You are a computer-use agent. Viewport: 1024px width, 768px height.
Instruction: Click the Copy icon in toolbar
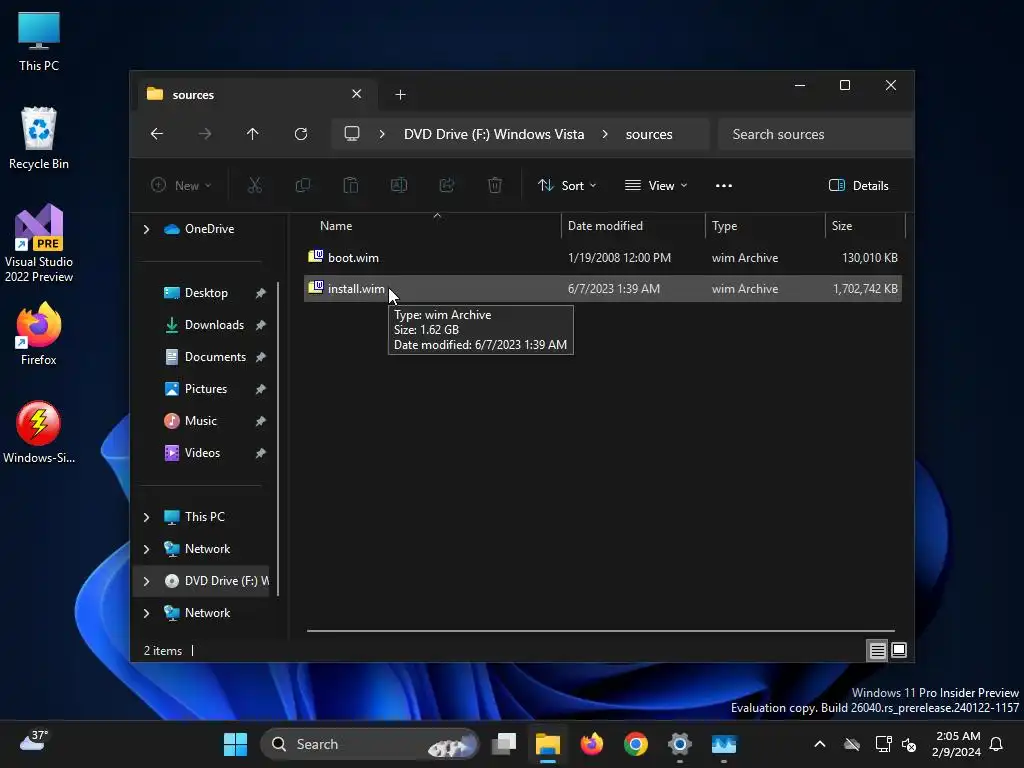[x=302, y=185]
